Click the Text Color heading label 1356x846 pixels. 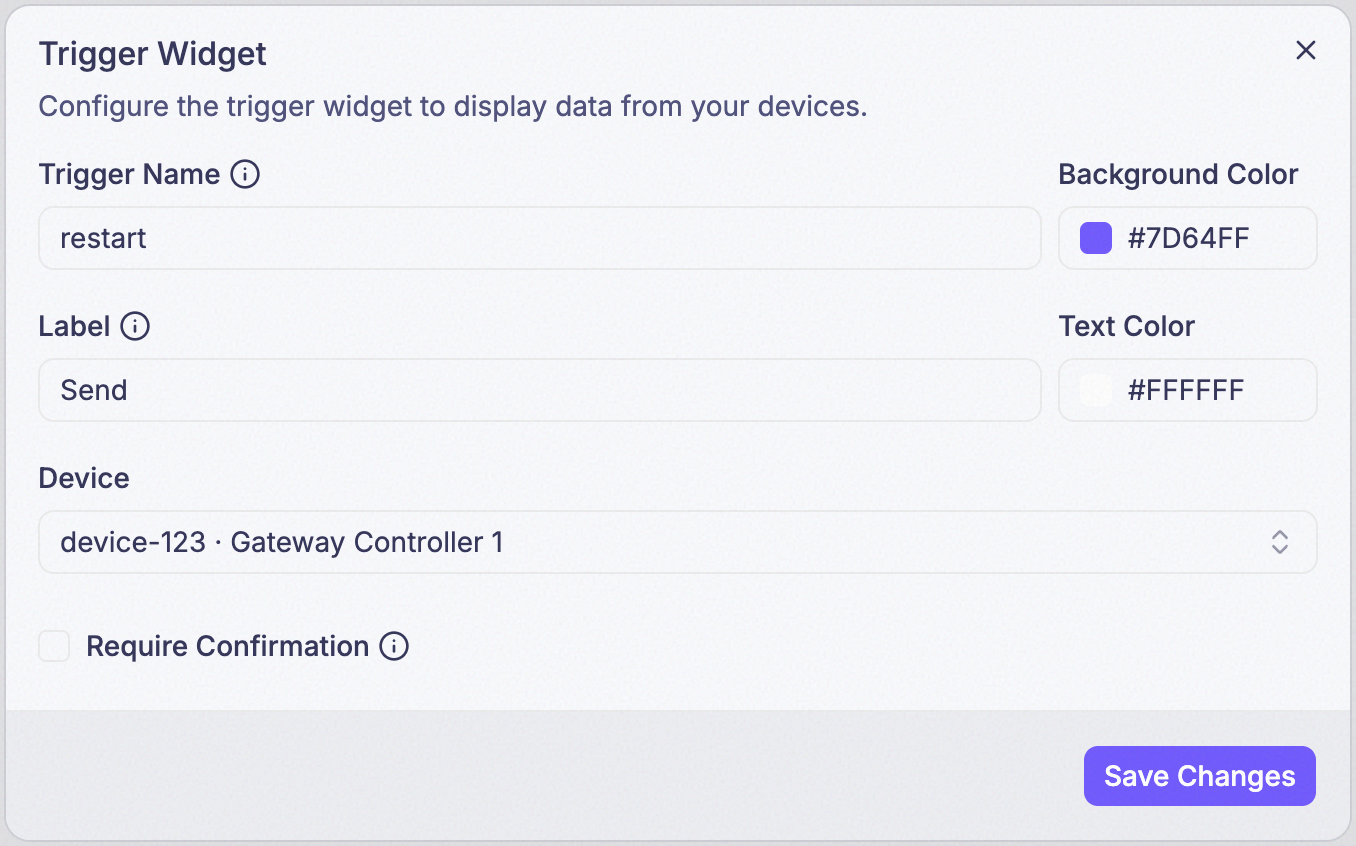1127,327
